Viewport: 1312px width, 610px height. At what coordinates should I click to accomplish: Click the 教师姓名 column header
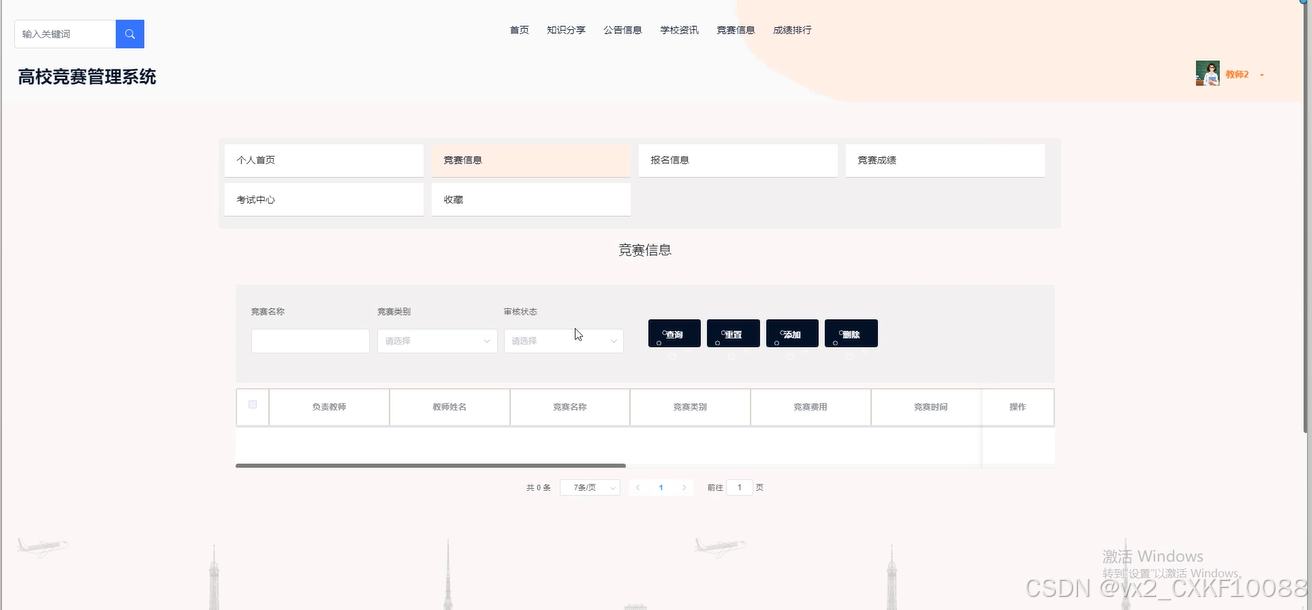click(450, 407)
